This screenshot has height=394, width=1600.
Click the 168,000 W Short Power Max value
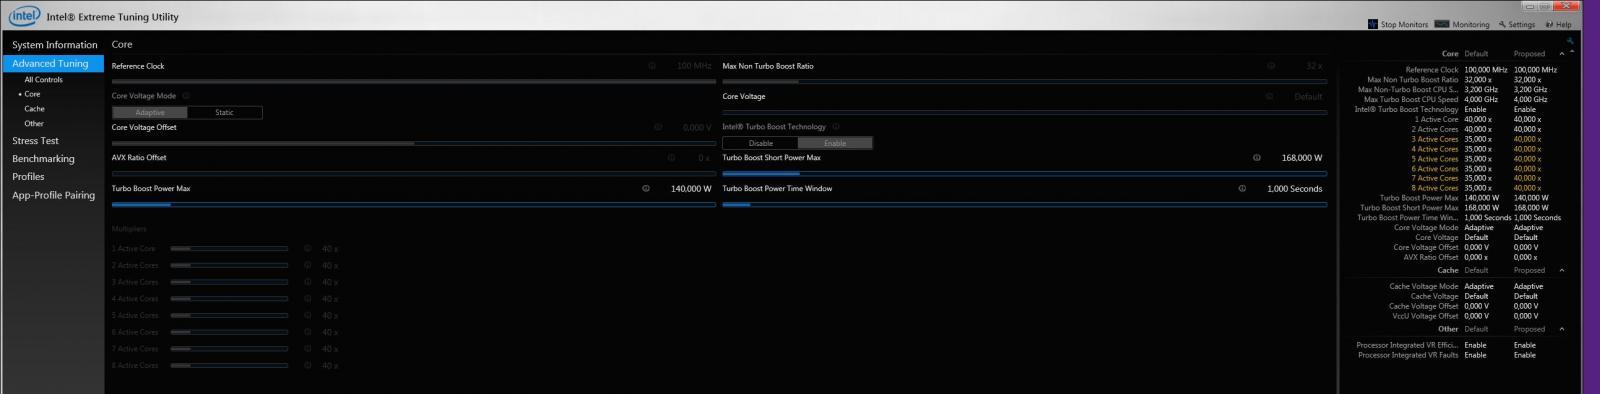click(x=1301, y=158)
